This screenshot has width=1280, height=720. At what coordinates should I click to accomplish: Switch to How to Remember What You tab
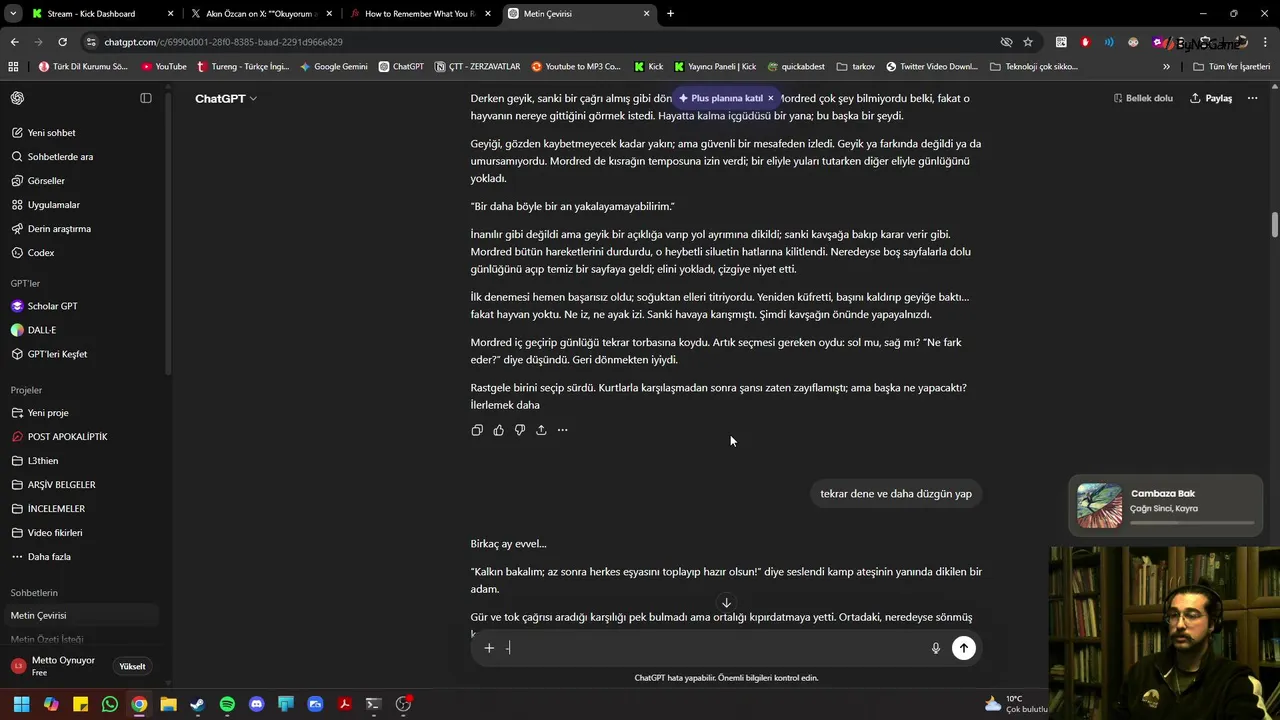(420, 14)
